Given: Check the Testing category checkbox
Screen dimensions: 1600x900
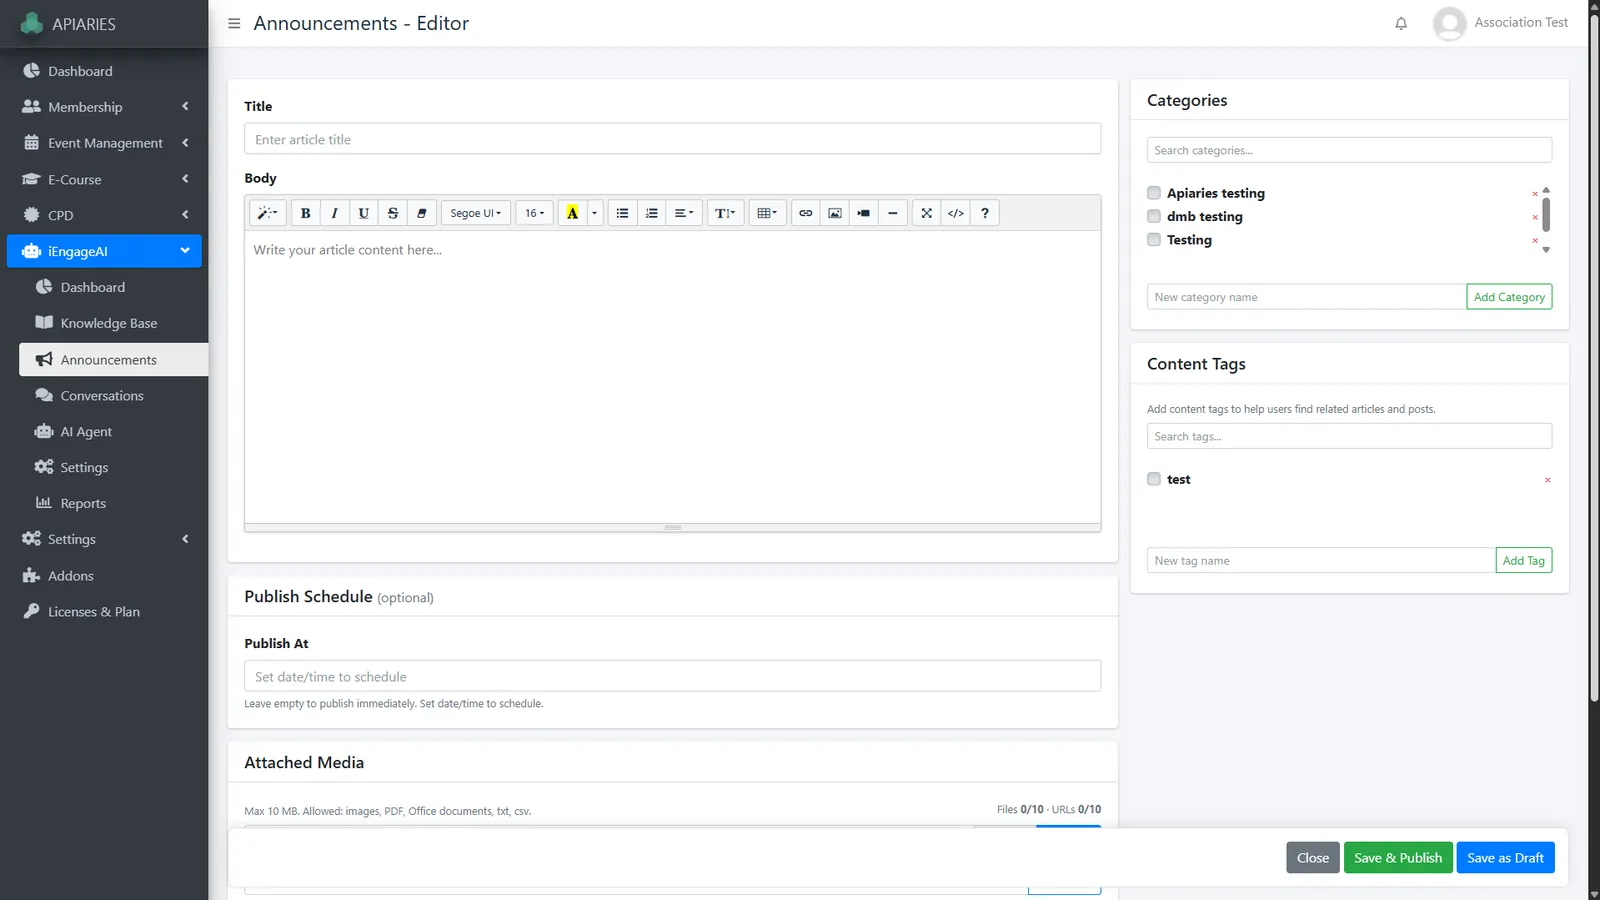Looking at the screenshot, I should pyautogui.click(x=1154, y=240).
